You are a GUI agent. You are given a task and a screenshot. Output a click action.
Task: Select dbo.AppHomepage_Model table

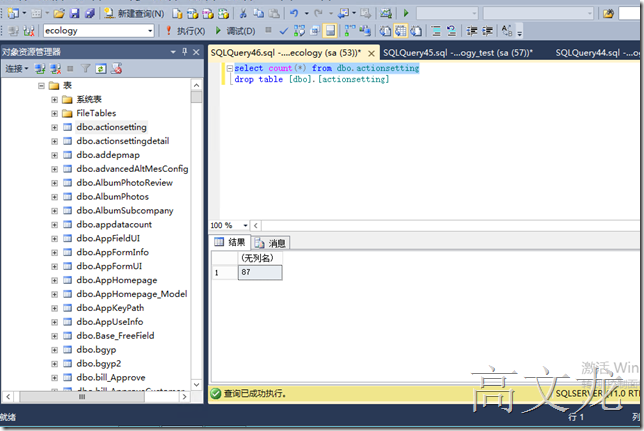131,294
